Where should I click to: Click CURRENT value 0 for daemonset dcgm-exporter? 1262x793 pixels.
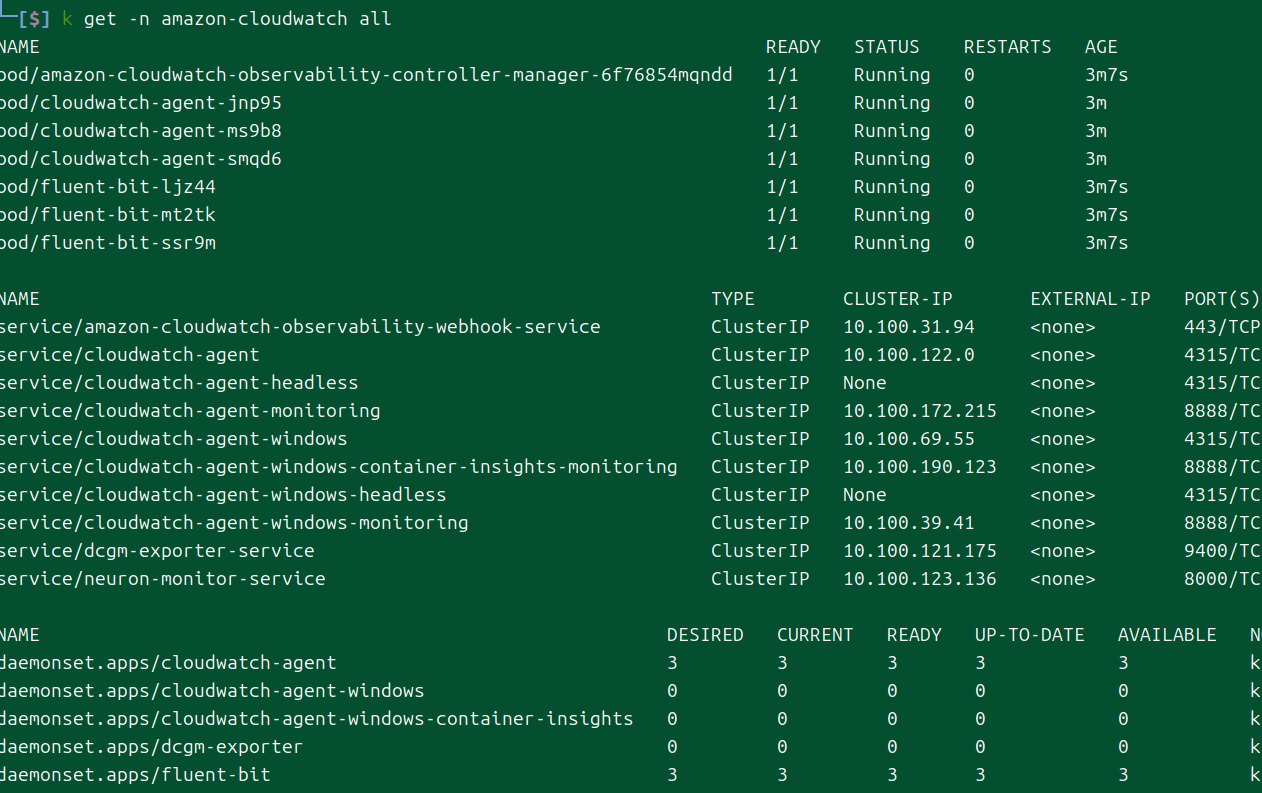pos(782,747)
